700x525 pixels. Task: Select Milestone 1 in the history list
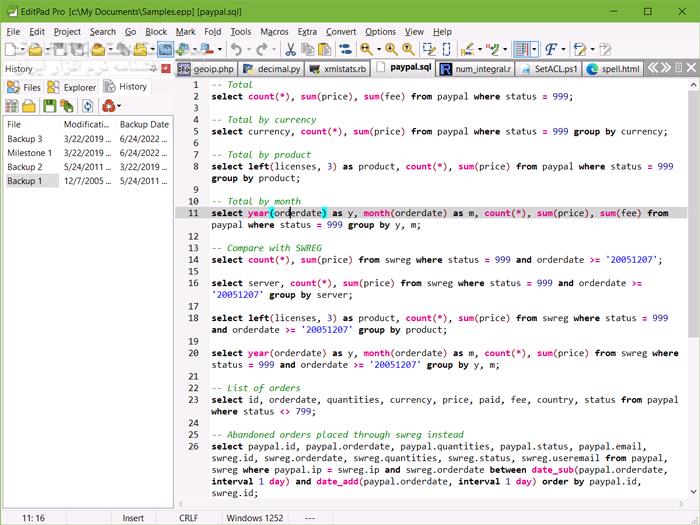[x=29, y=153]
